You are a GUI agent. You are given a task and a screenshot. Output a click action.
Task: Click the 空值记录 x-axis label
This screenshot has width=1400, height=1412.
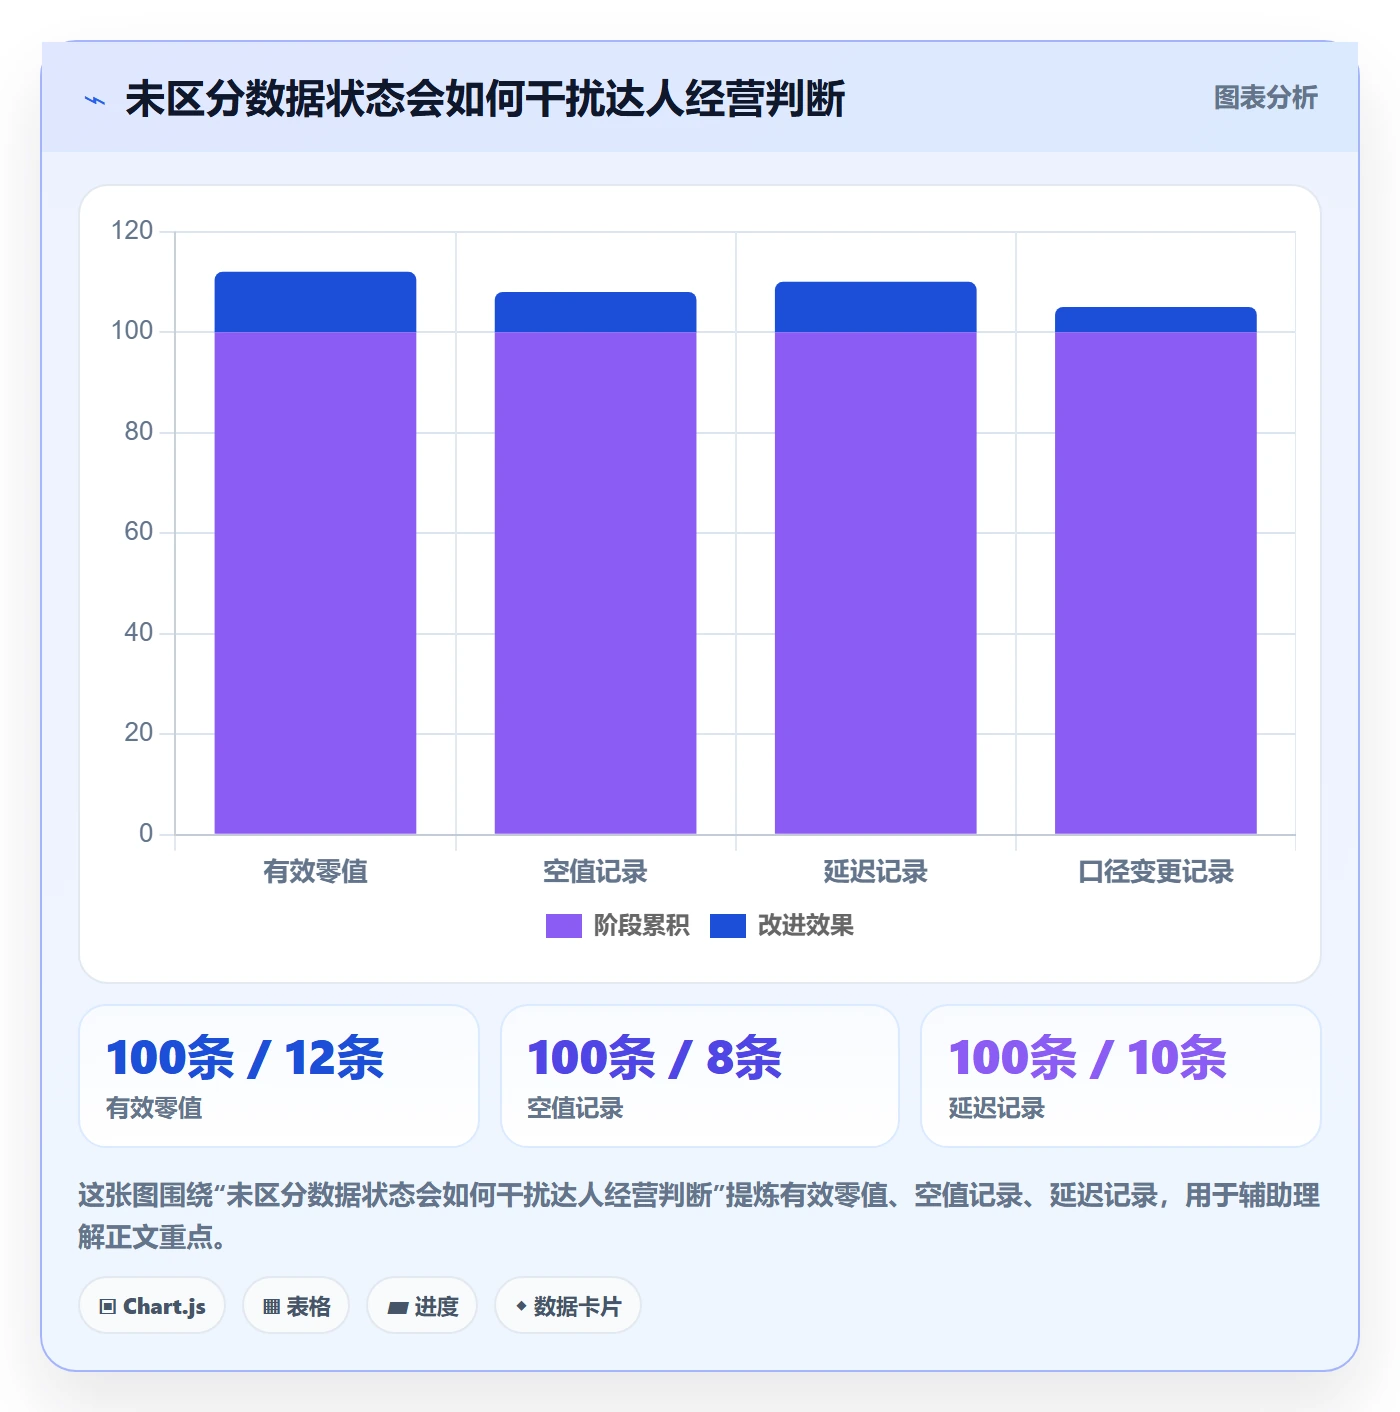[595, 872]
